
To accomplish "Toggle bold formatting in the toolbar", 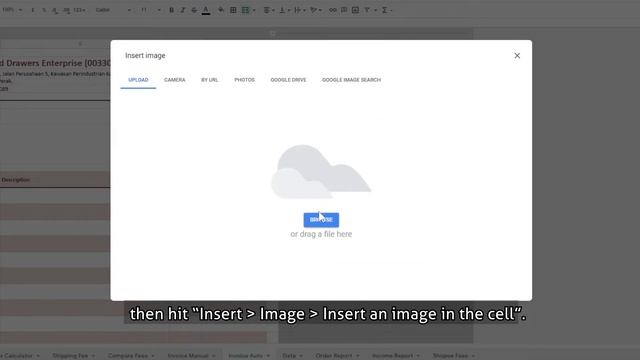I will pyautogui.click(x=171, y=10).
